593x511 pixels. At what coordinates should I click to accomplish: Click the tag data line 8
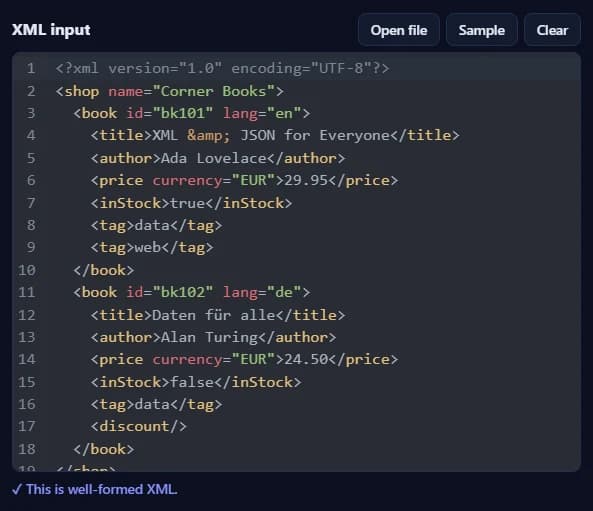pyautogui.click(x=157, y=225)
